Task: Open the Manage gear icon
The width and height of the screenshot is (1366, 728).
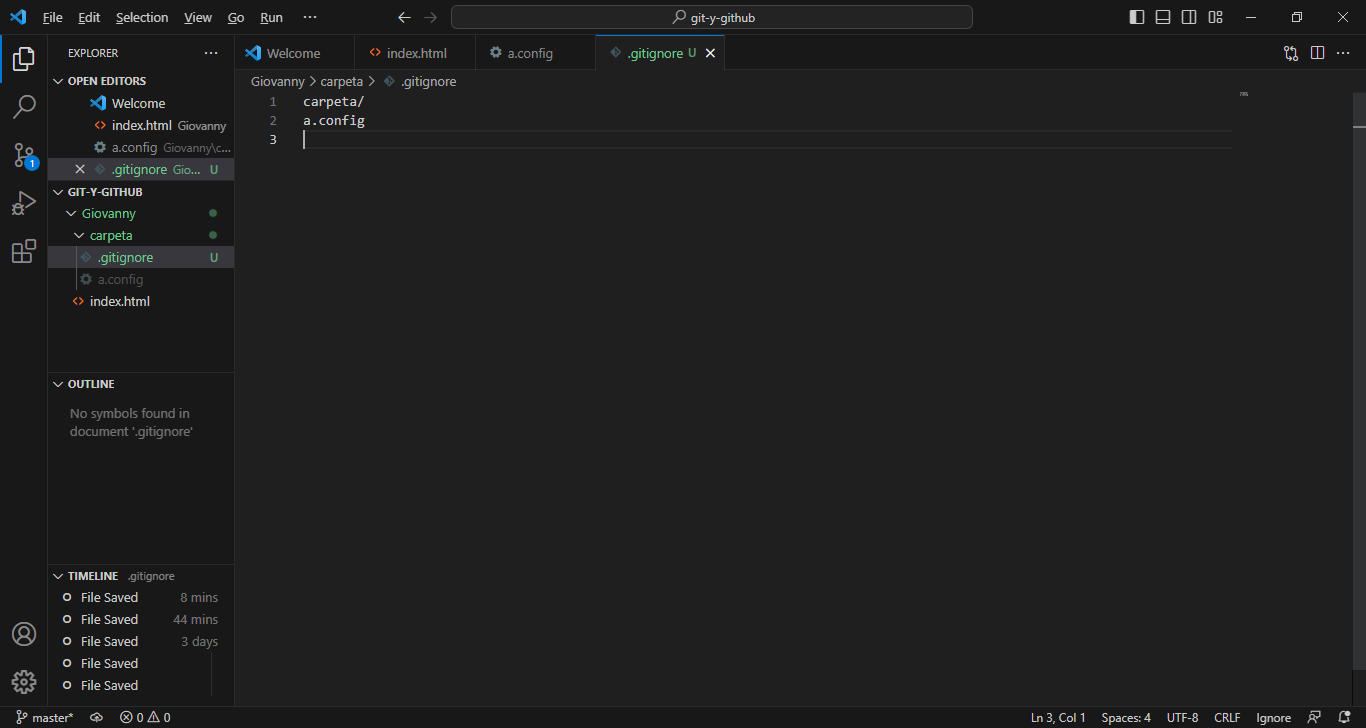Action: (24, 682)
